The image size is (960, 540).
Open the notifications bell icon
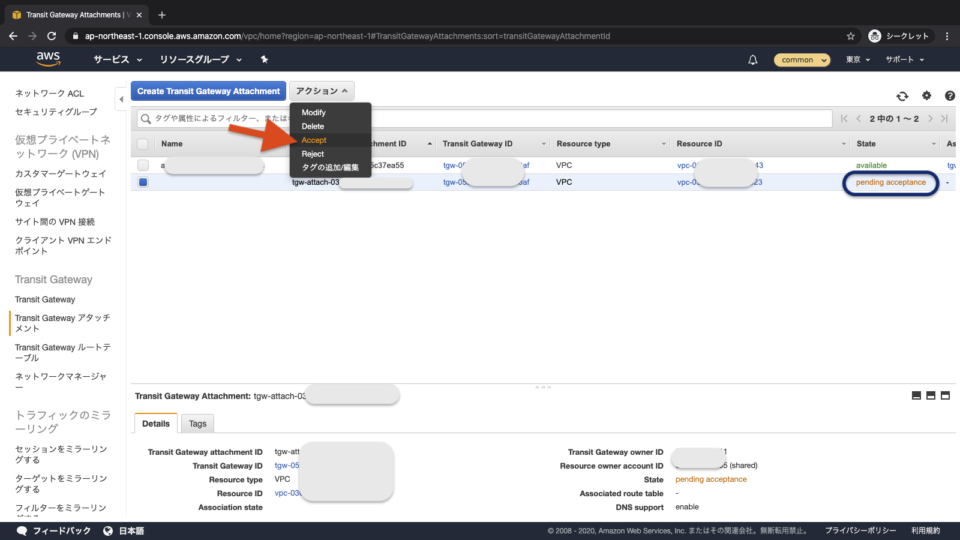pyautogui.click(x=752, y=60)
